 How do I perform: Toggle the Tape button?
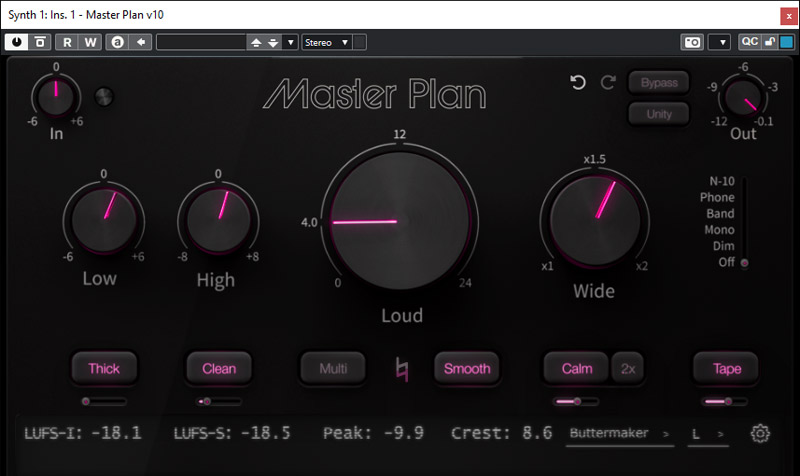pyautogui.click(x=727, y=368)
